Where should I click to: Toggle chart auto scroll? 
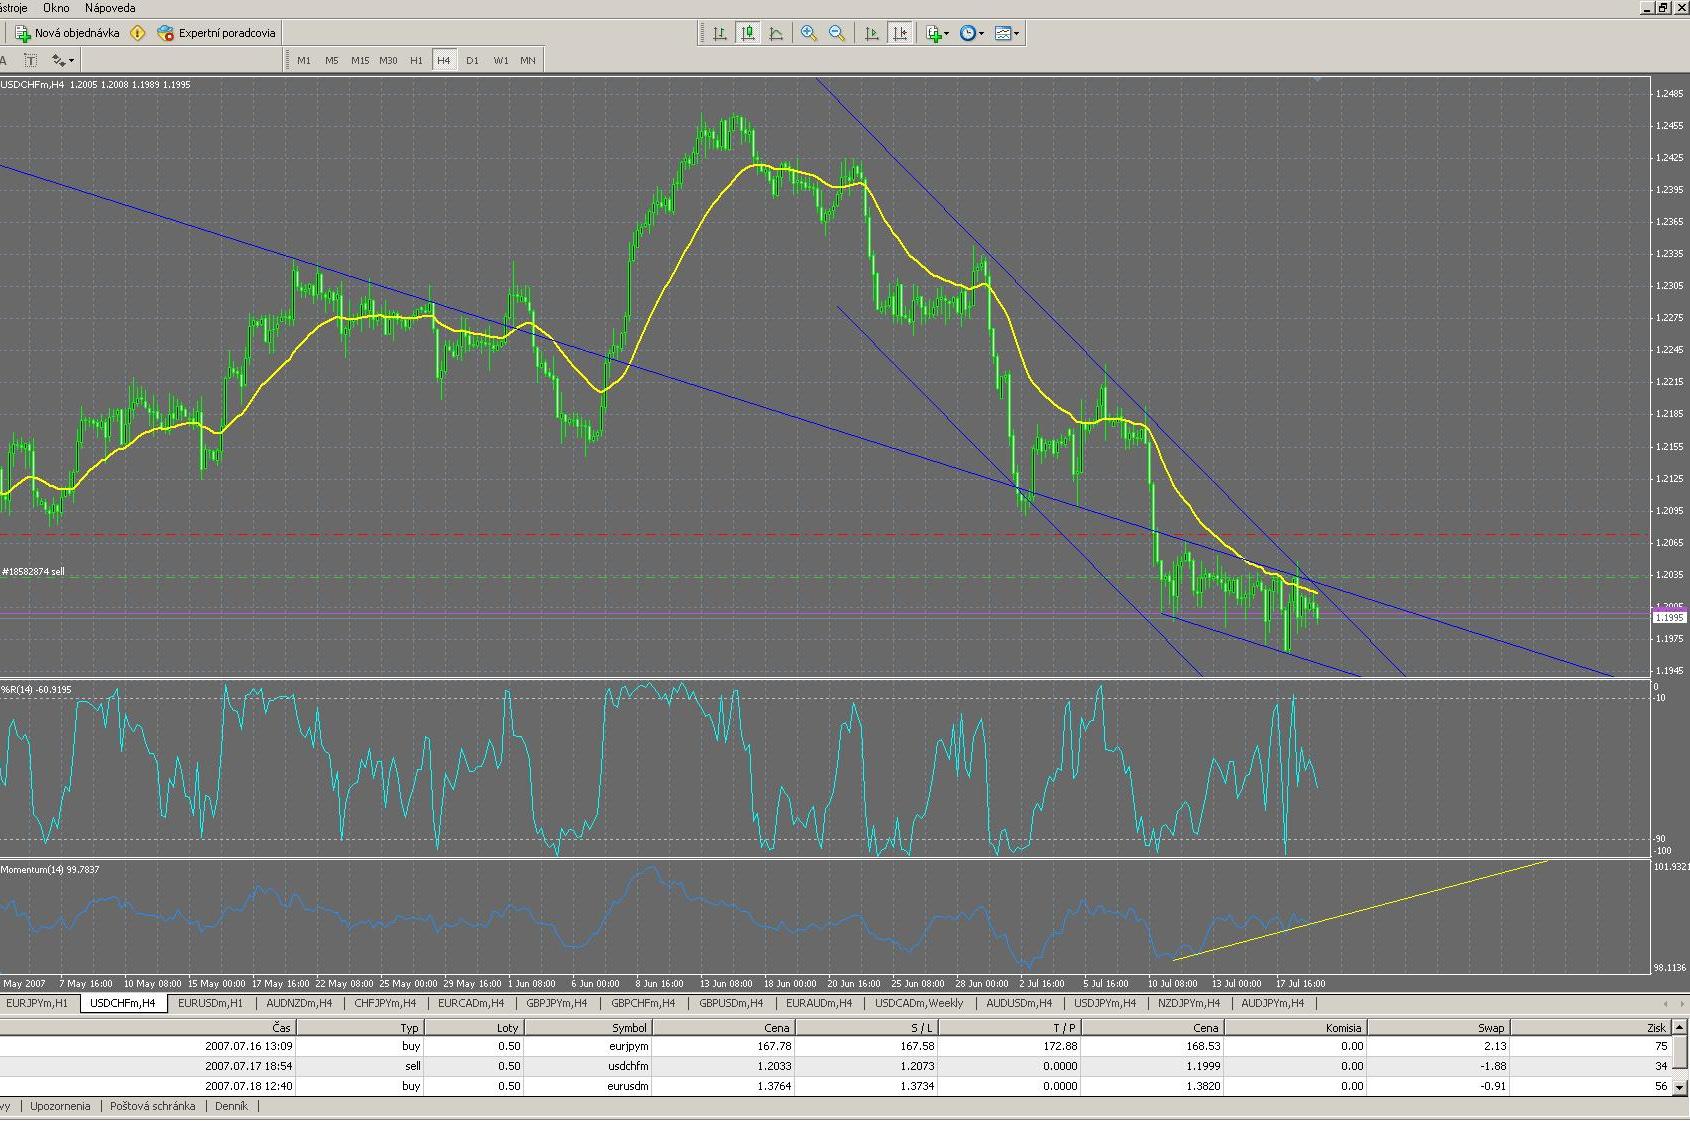(x=872, y=33)
